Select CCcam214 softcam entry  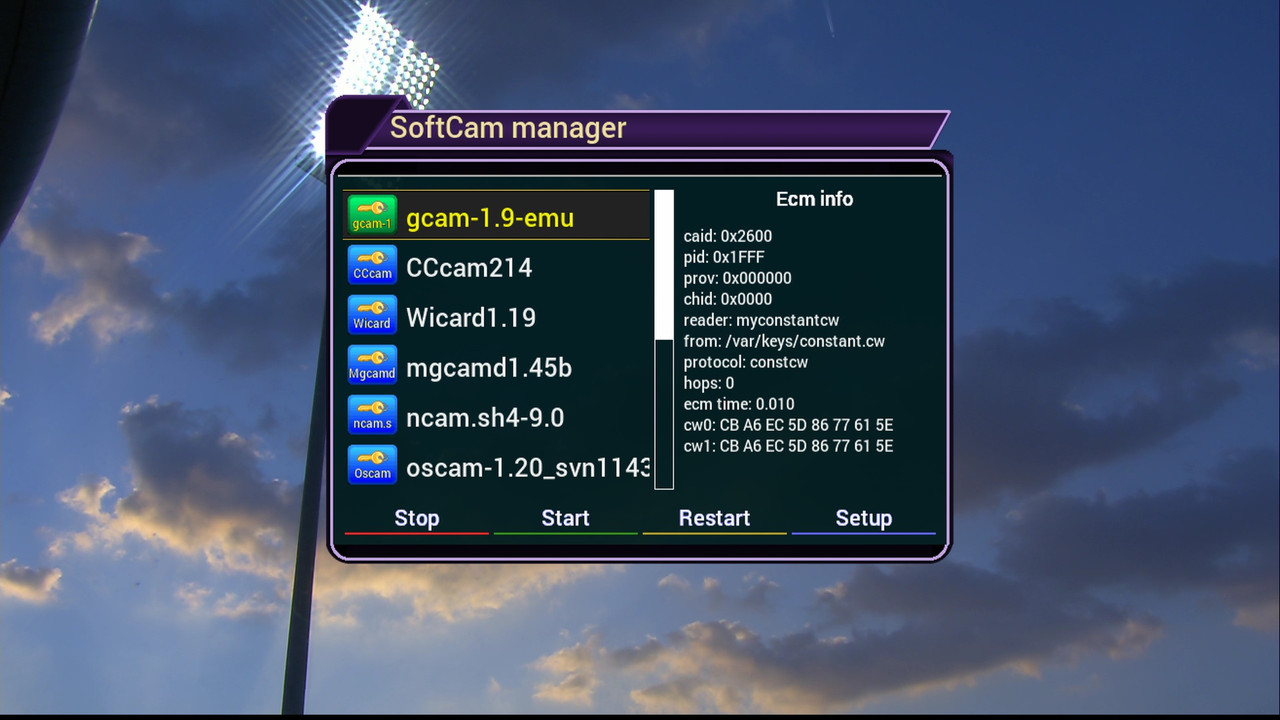point(496,265)
